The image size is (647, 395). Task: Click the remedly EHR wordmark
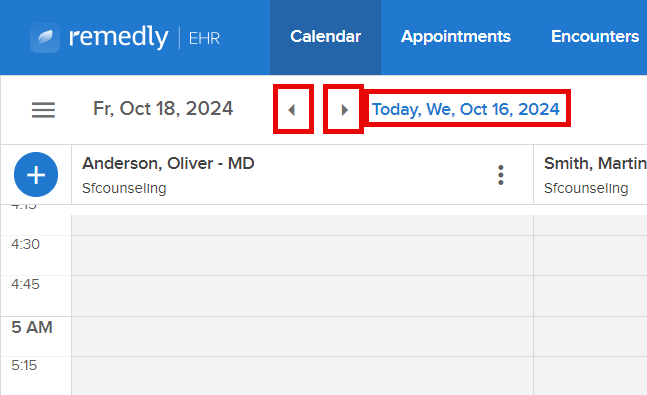tap(144, 37)
